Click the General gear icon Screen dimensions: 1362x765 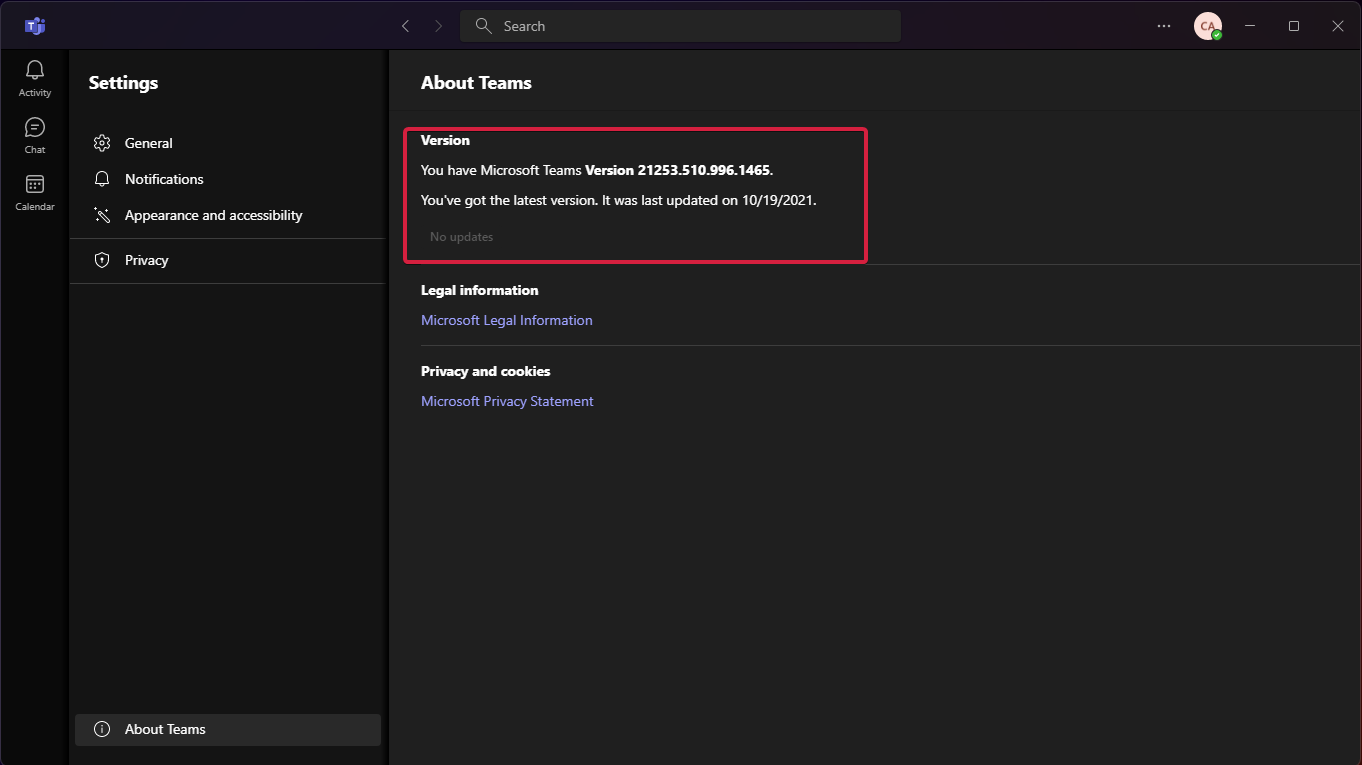(x=101, y=143)
